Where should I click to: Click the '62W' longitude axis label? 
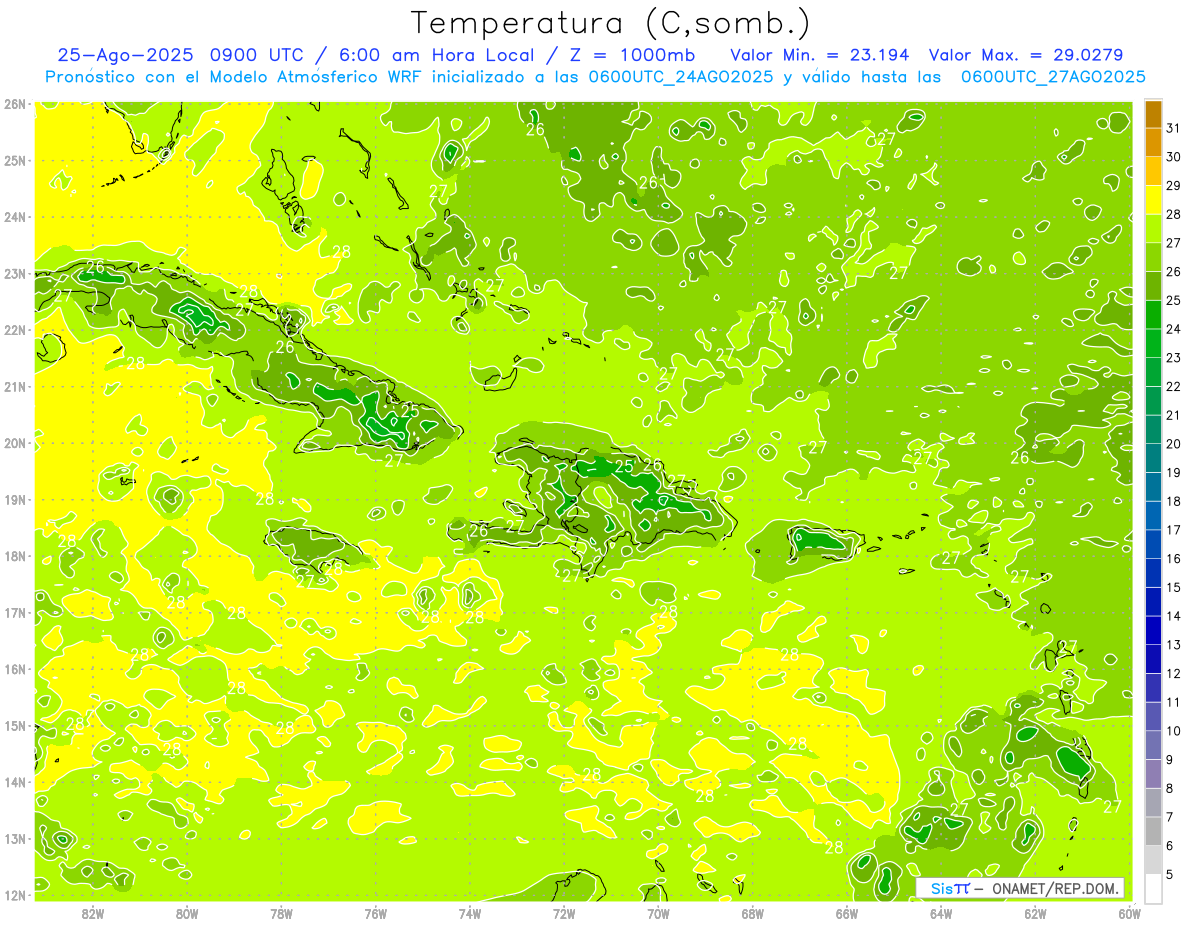pos(1035,912)
